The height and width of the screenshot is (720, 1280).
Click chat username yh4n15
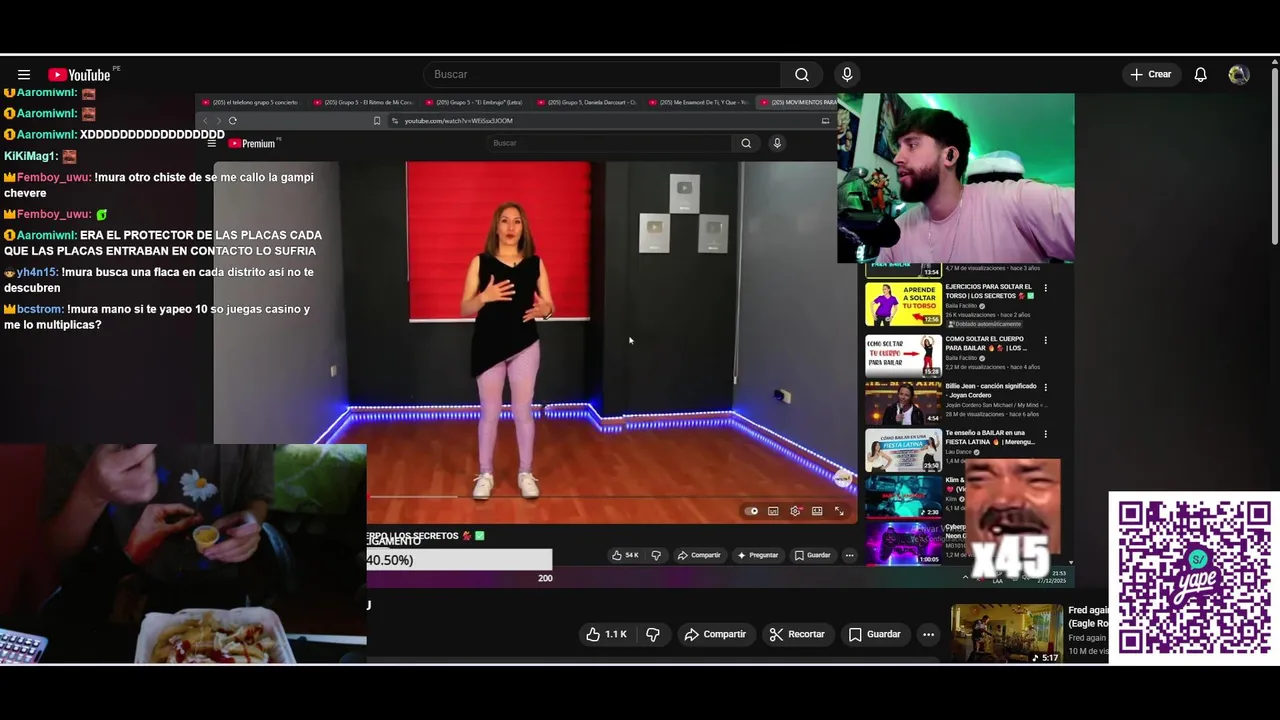pos(37,272)
